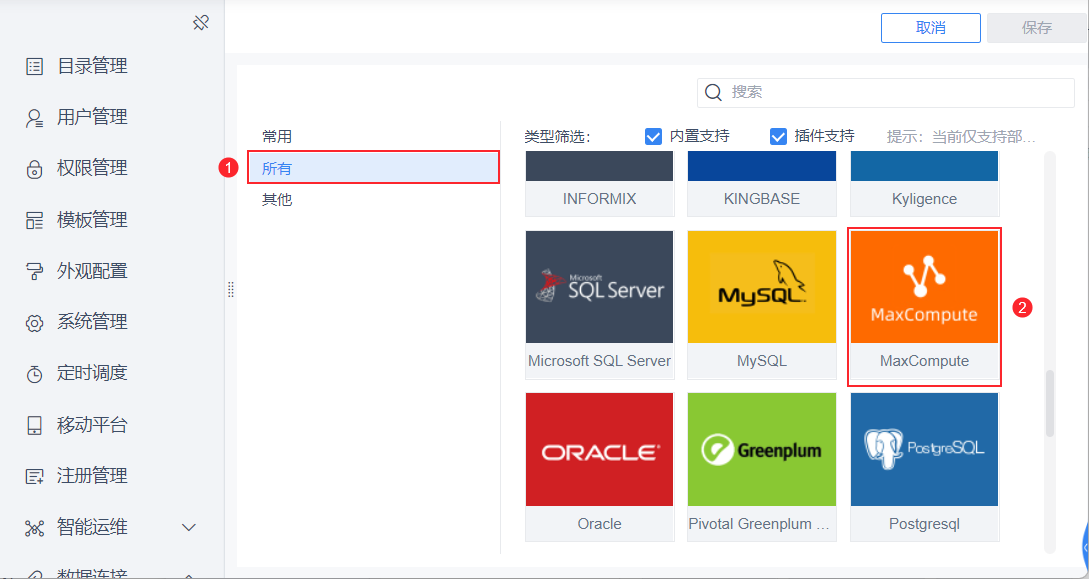Click the 类型筛选 label
Screen dimensions: 1089x579
click(x=558, y=137)
